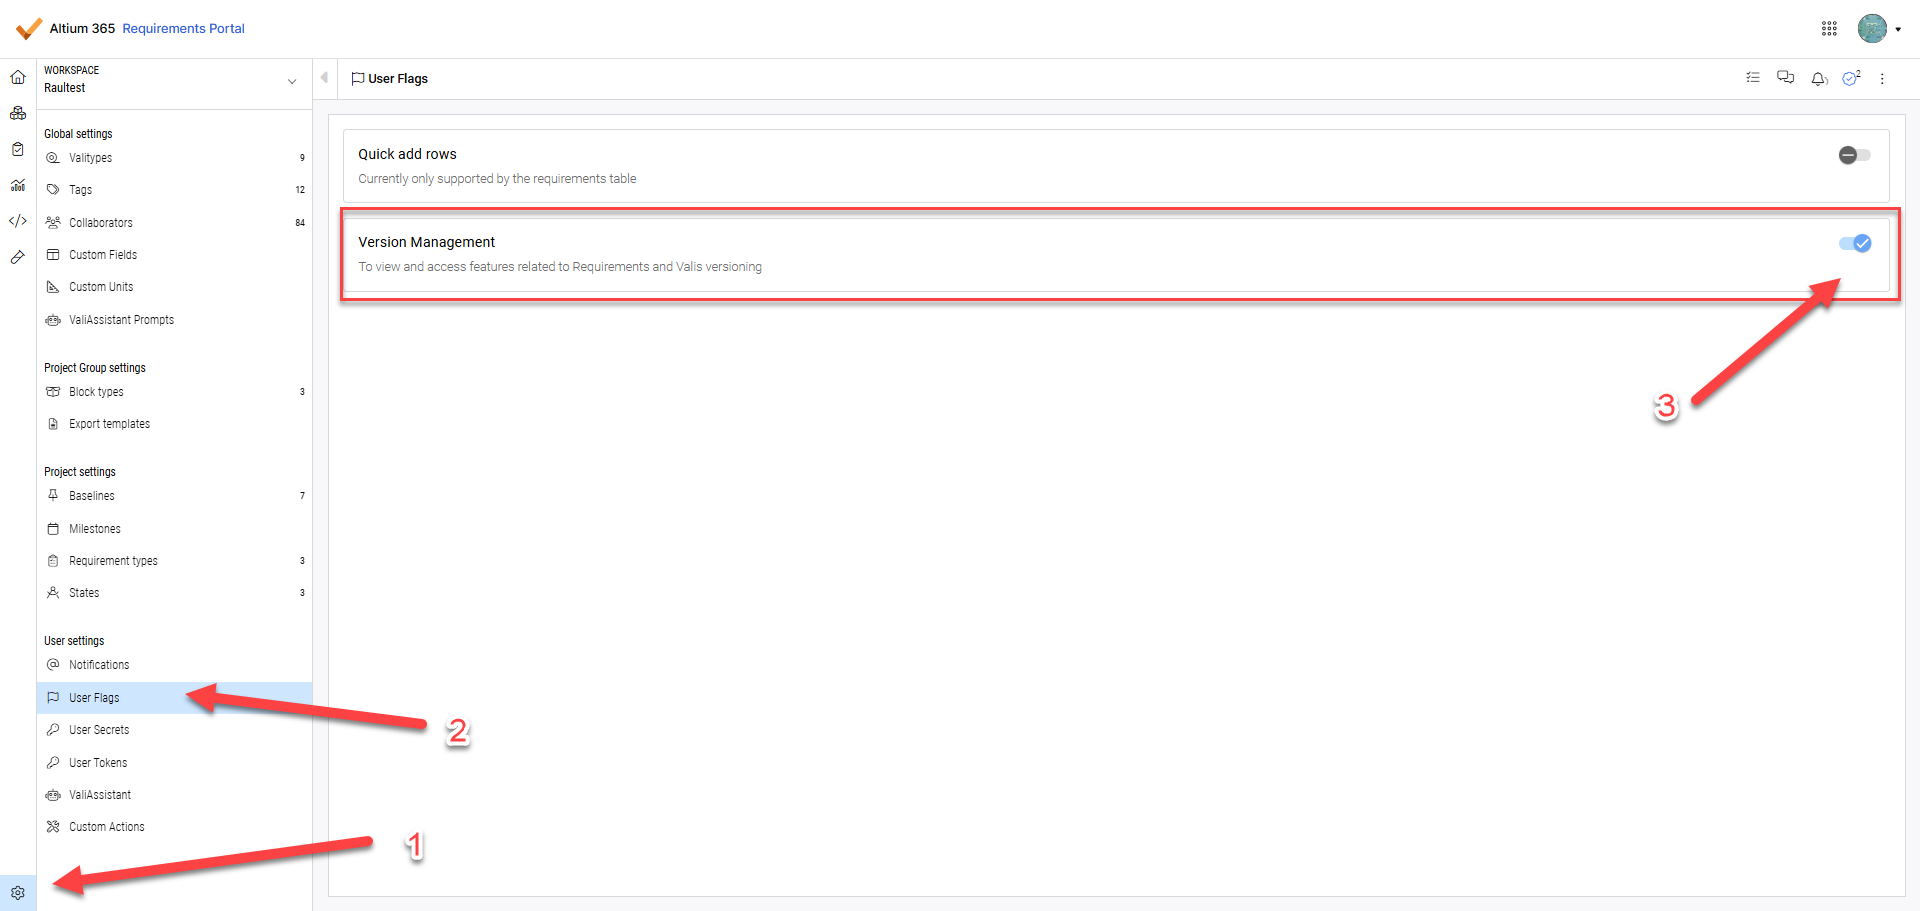1920x911 pixels.
Task: Open the vertical three-dot more menu
Action: coord(1882,79)
